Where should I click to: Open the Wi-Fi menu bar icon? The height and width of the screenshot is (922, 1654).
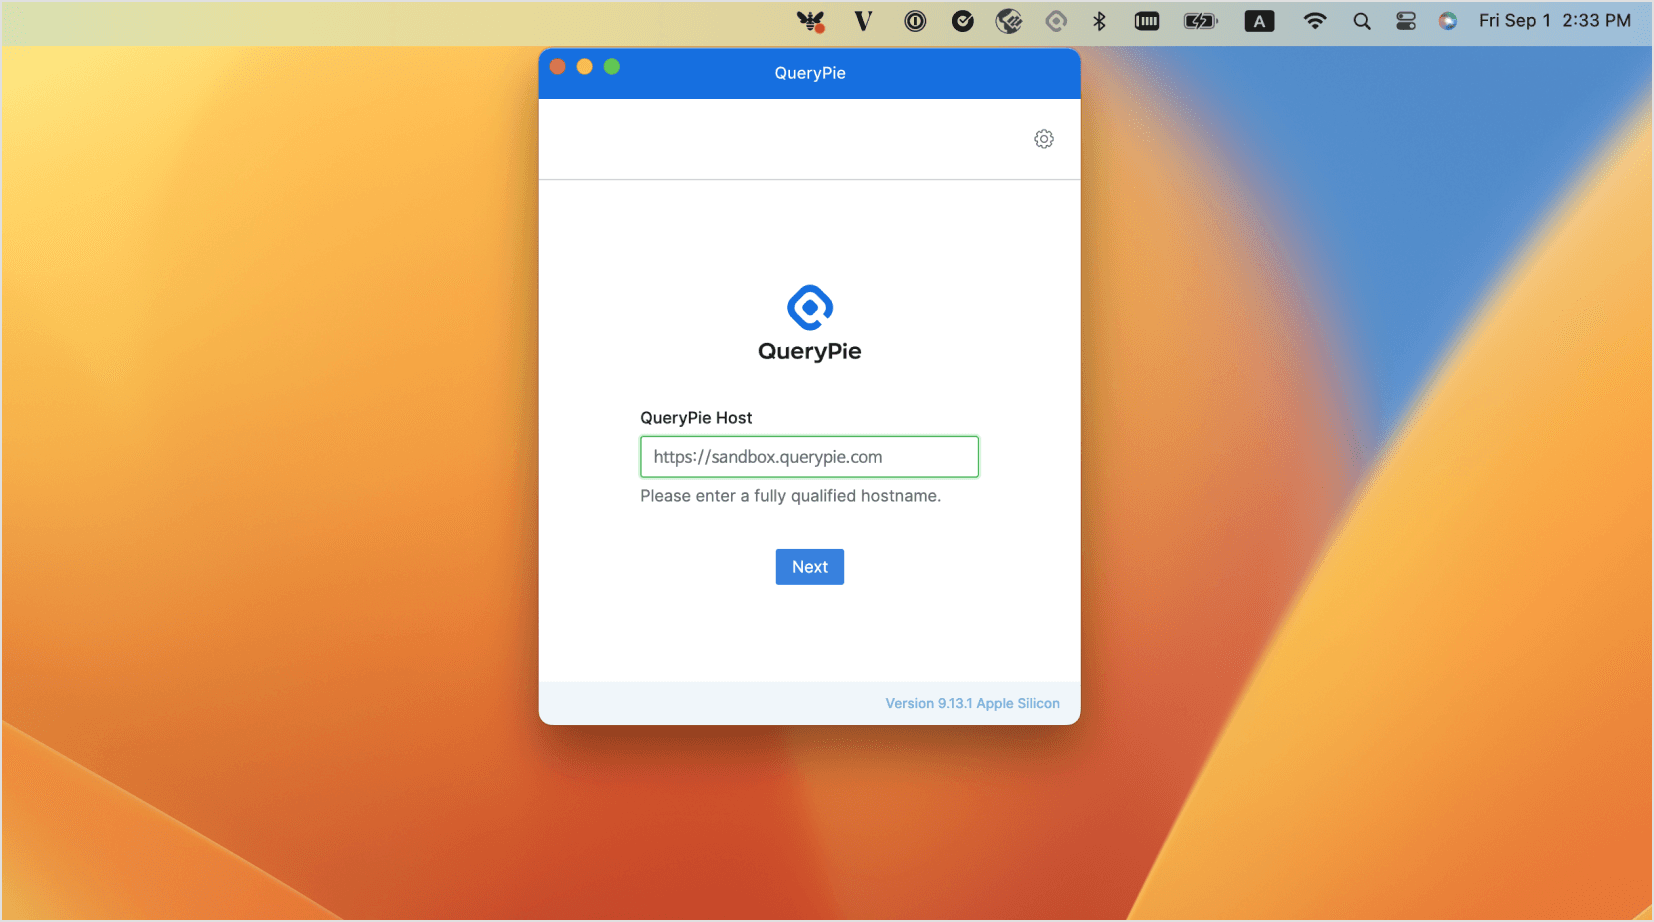(x=1314, y=20)
